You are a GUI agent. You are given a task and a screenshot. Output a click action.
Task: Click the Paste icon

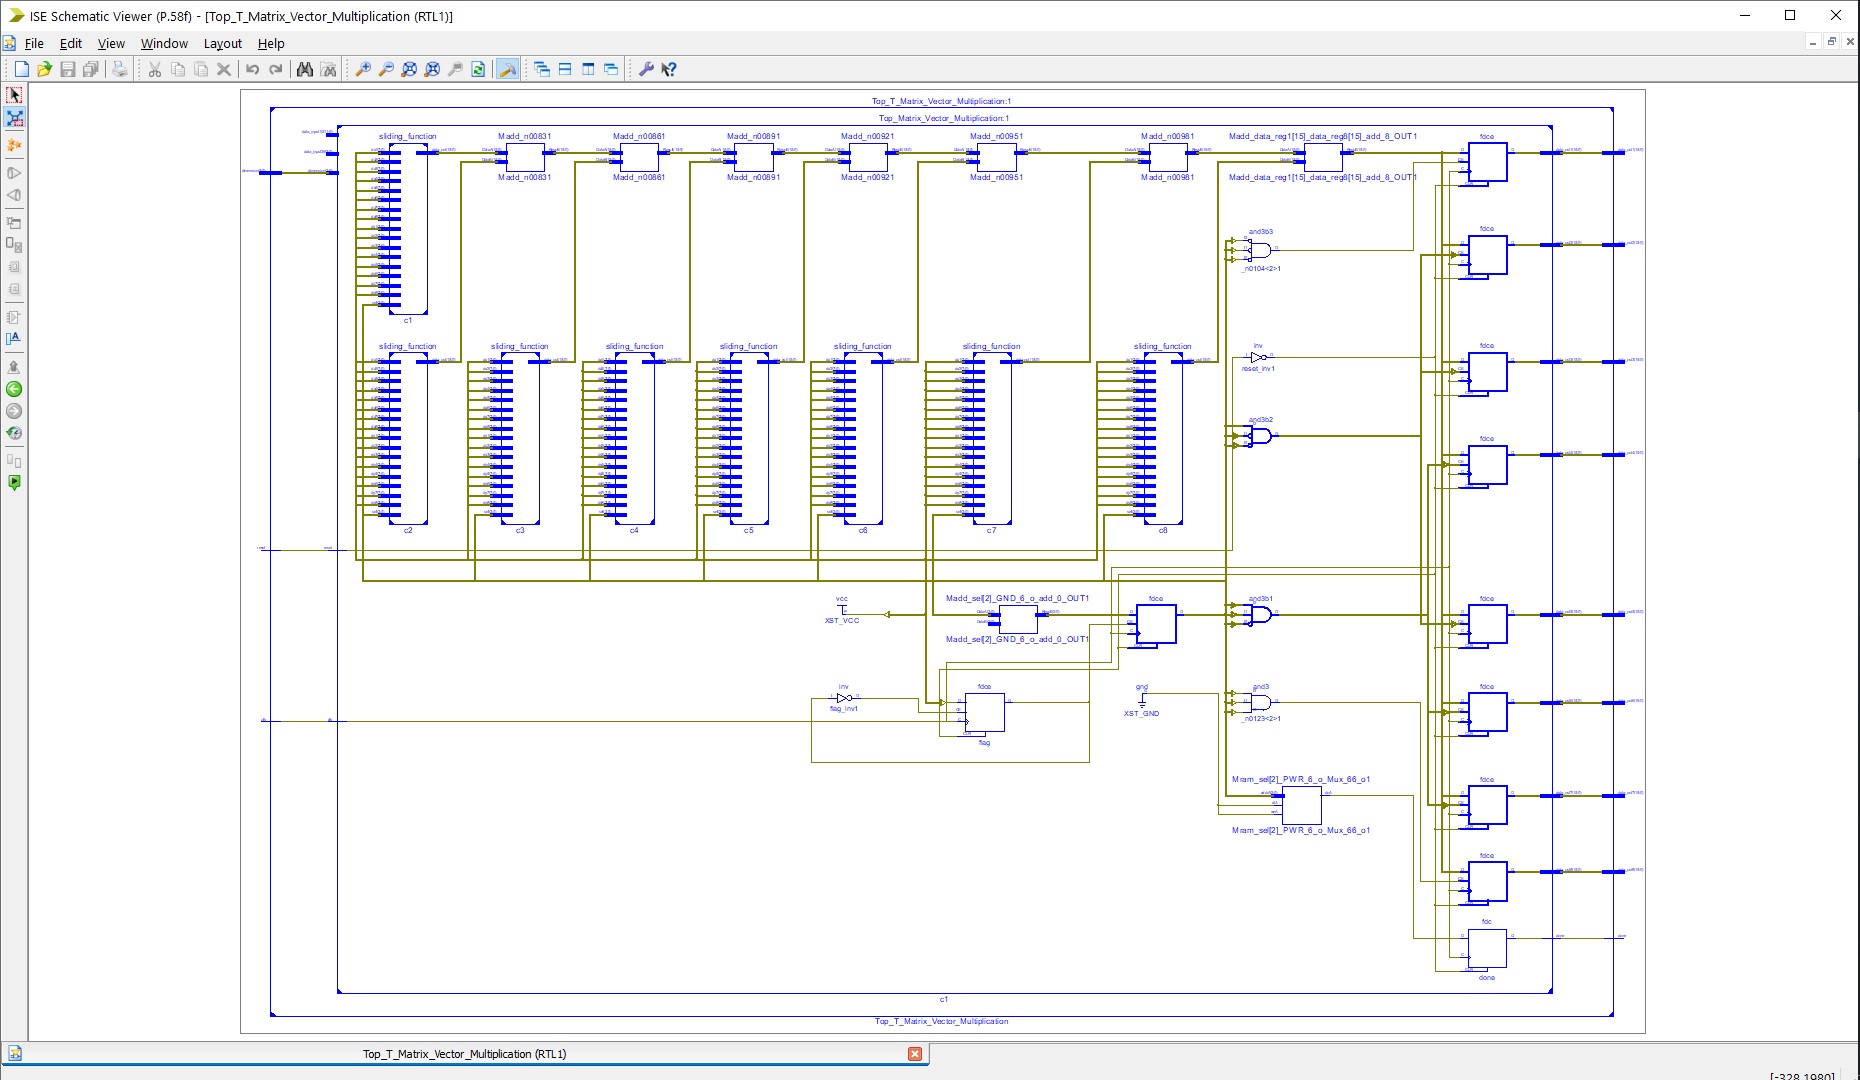pyautogui.click(x=200, y=69)
